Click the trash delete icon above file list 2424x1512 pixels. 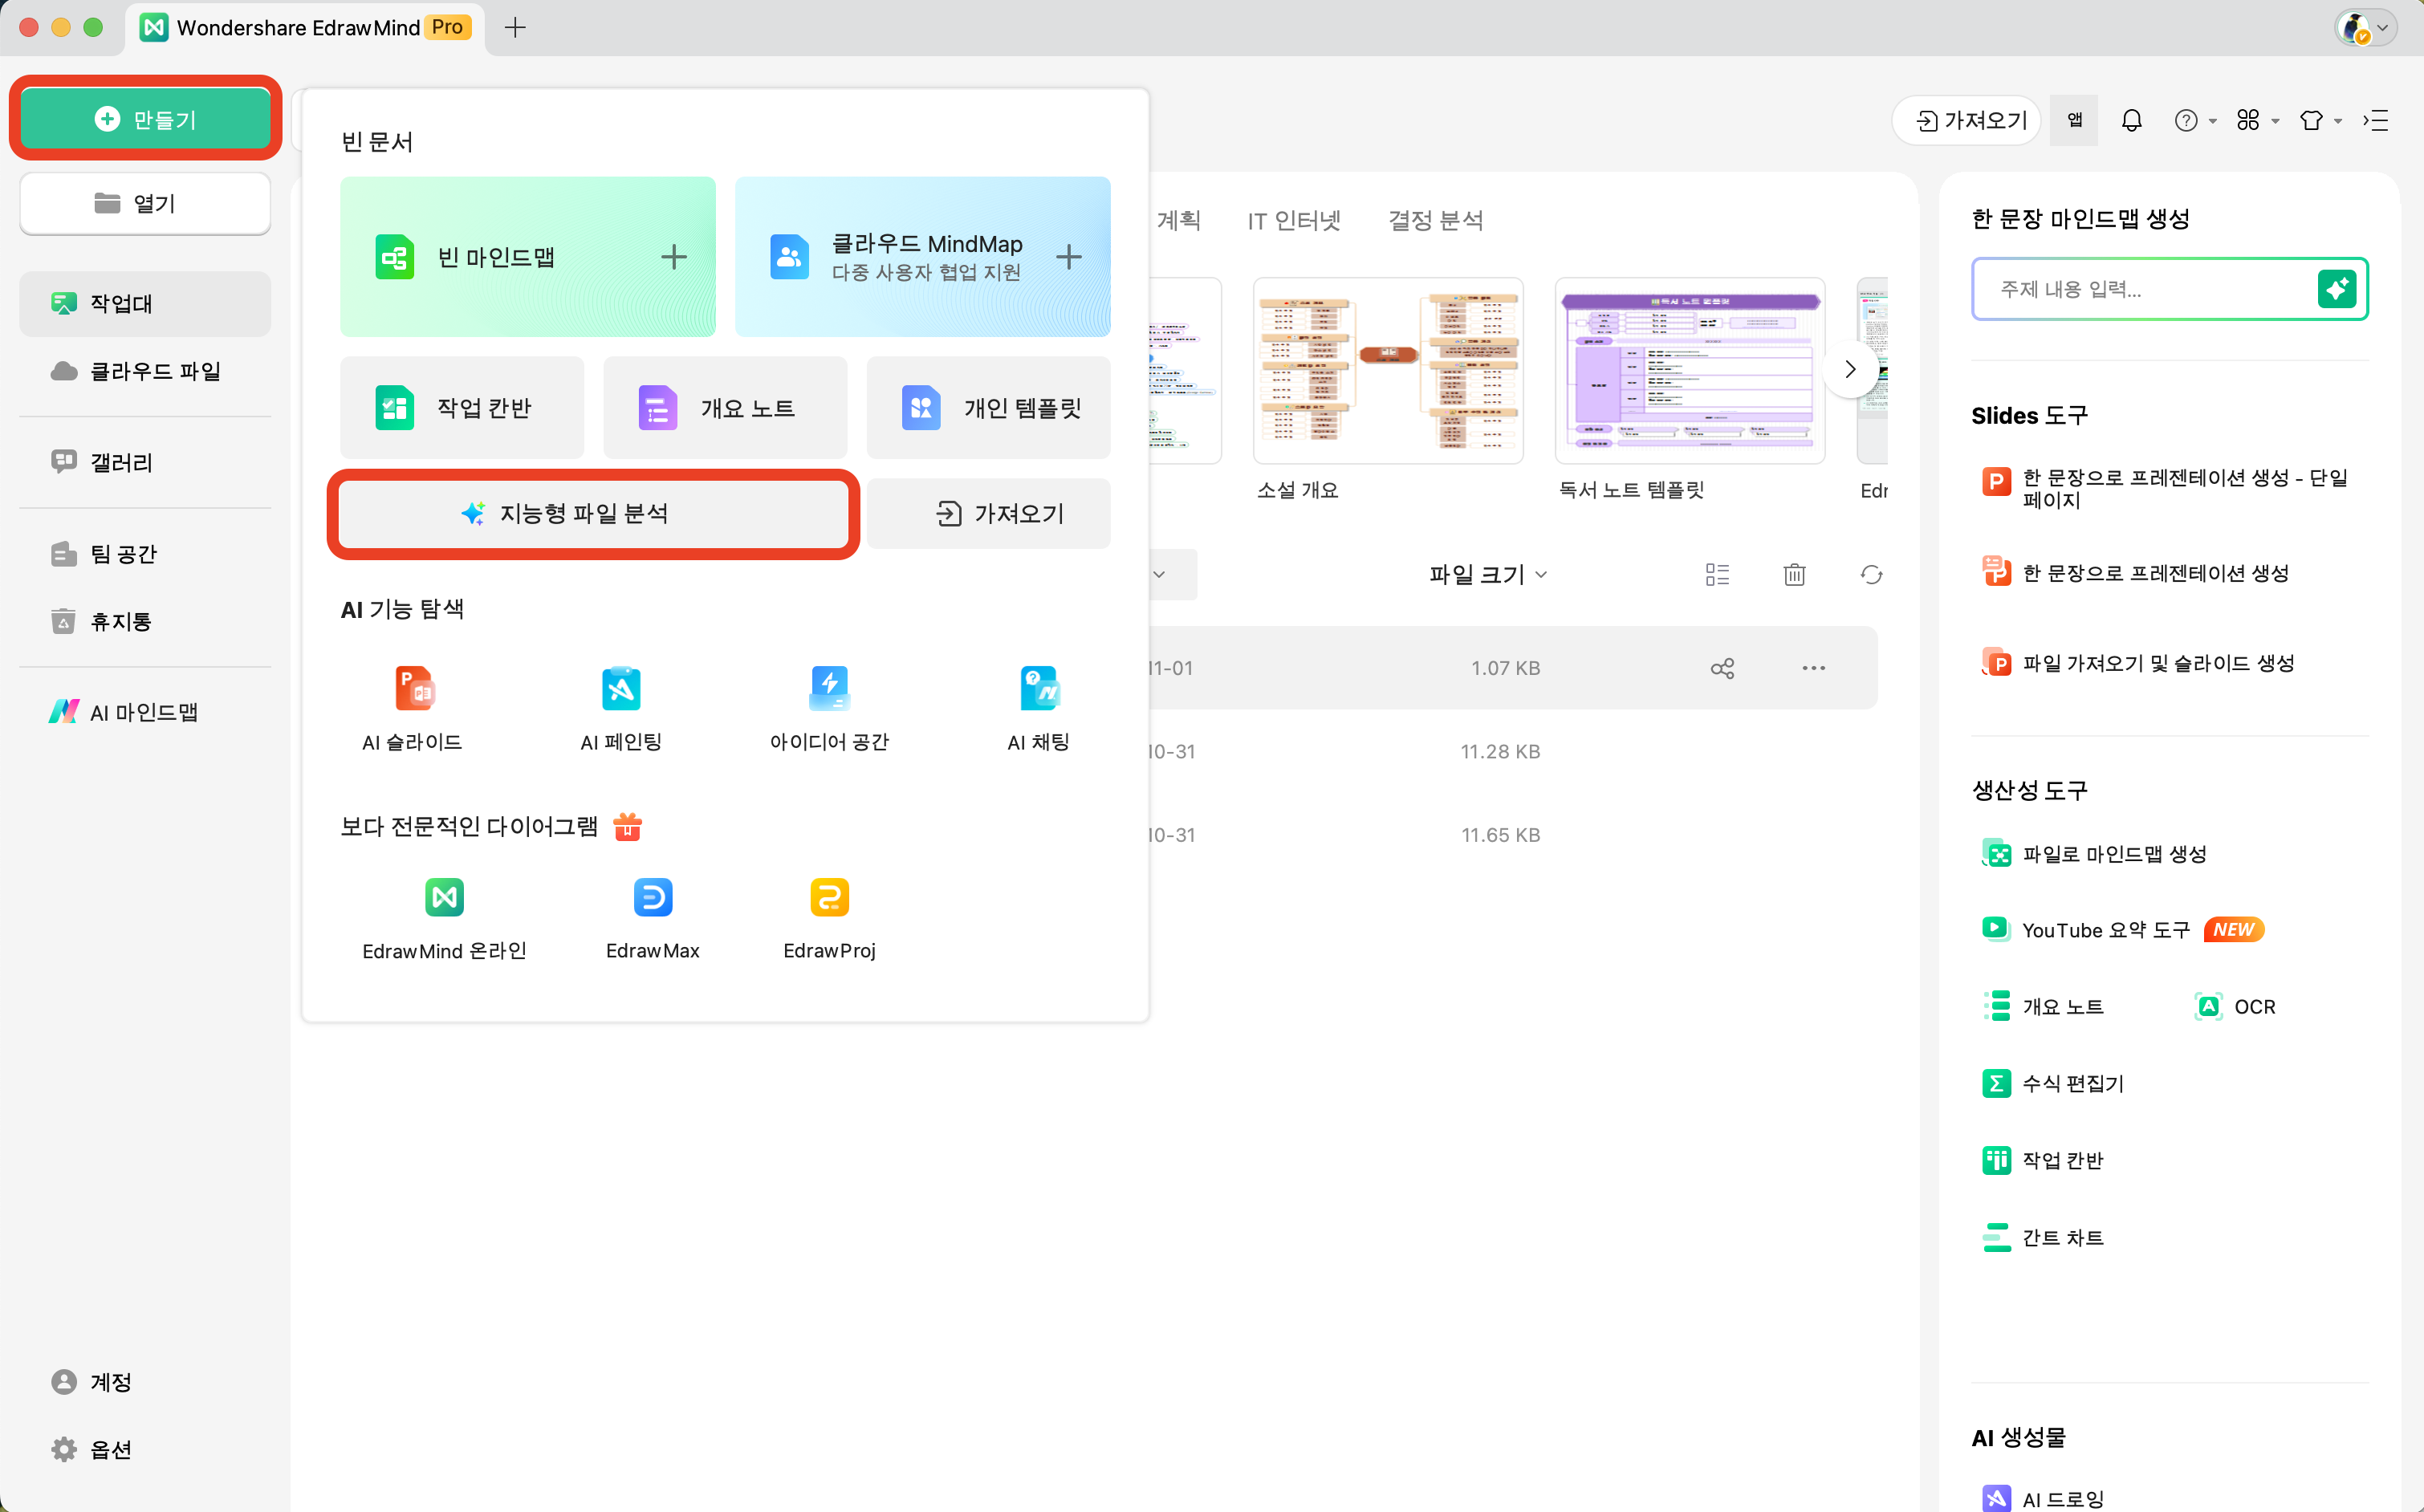[1794, 574]
